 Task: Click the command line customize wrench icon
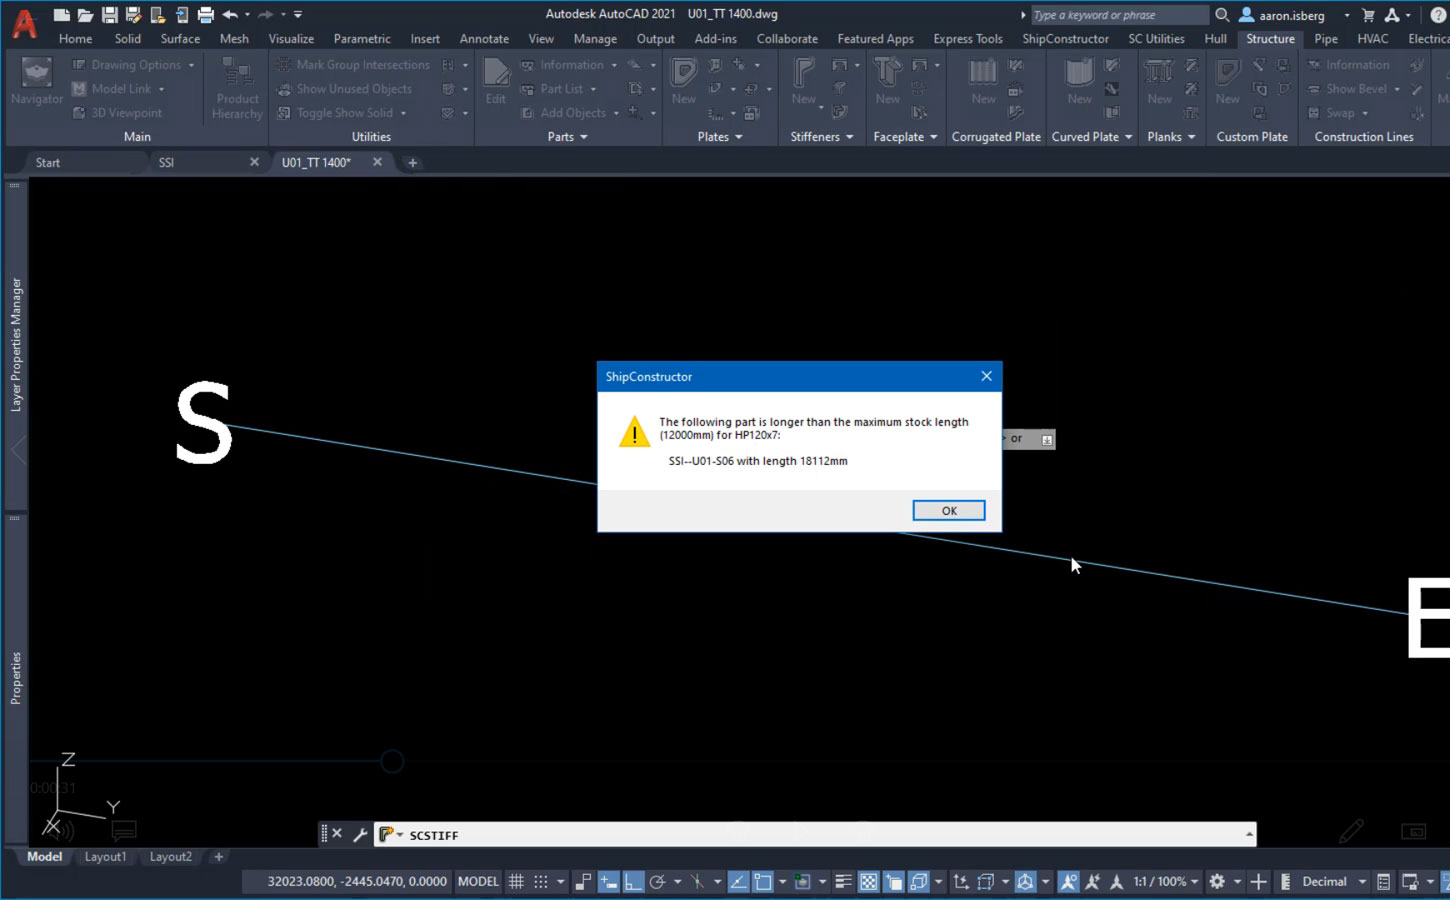[x=360, y=834]
